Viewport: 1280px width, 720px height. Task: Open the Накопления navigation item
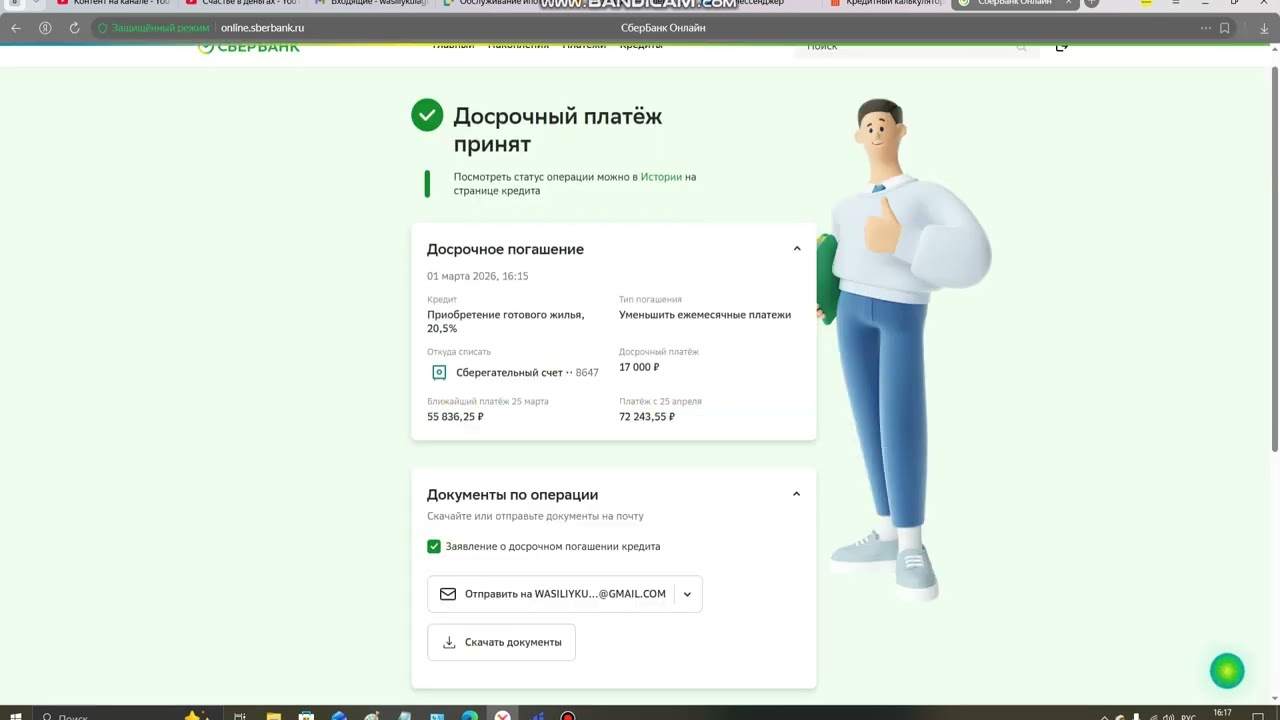[518, 45]
